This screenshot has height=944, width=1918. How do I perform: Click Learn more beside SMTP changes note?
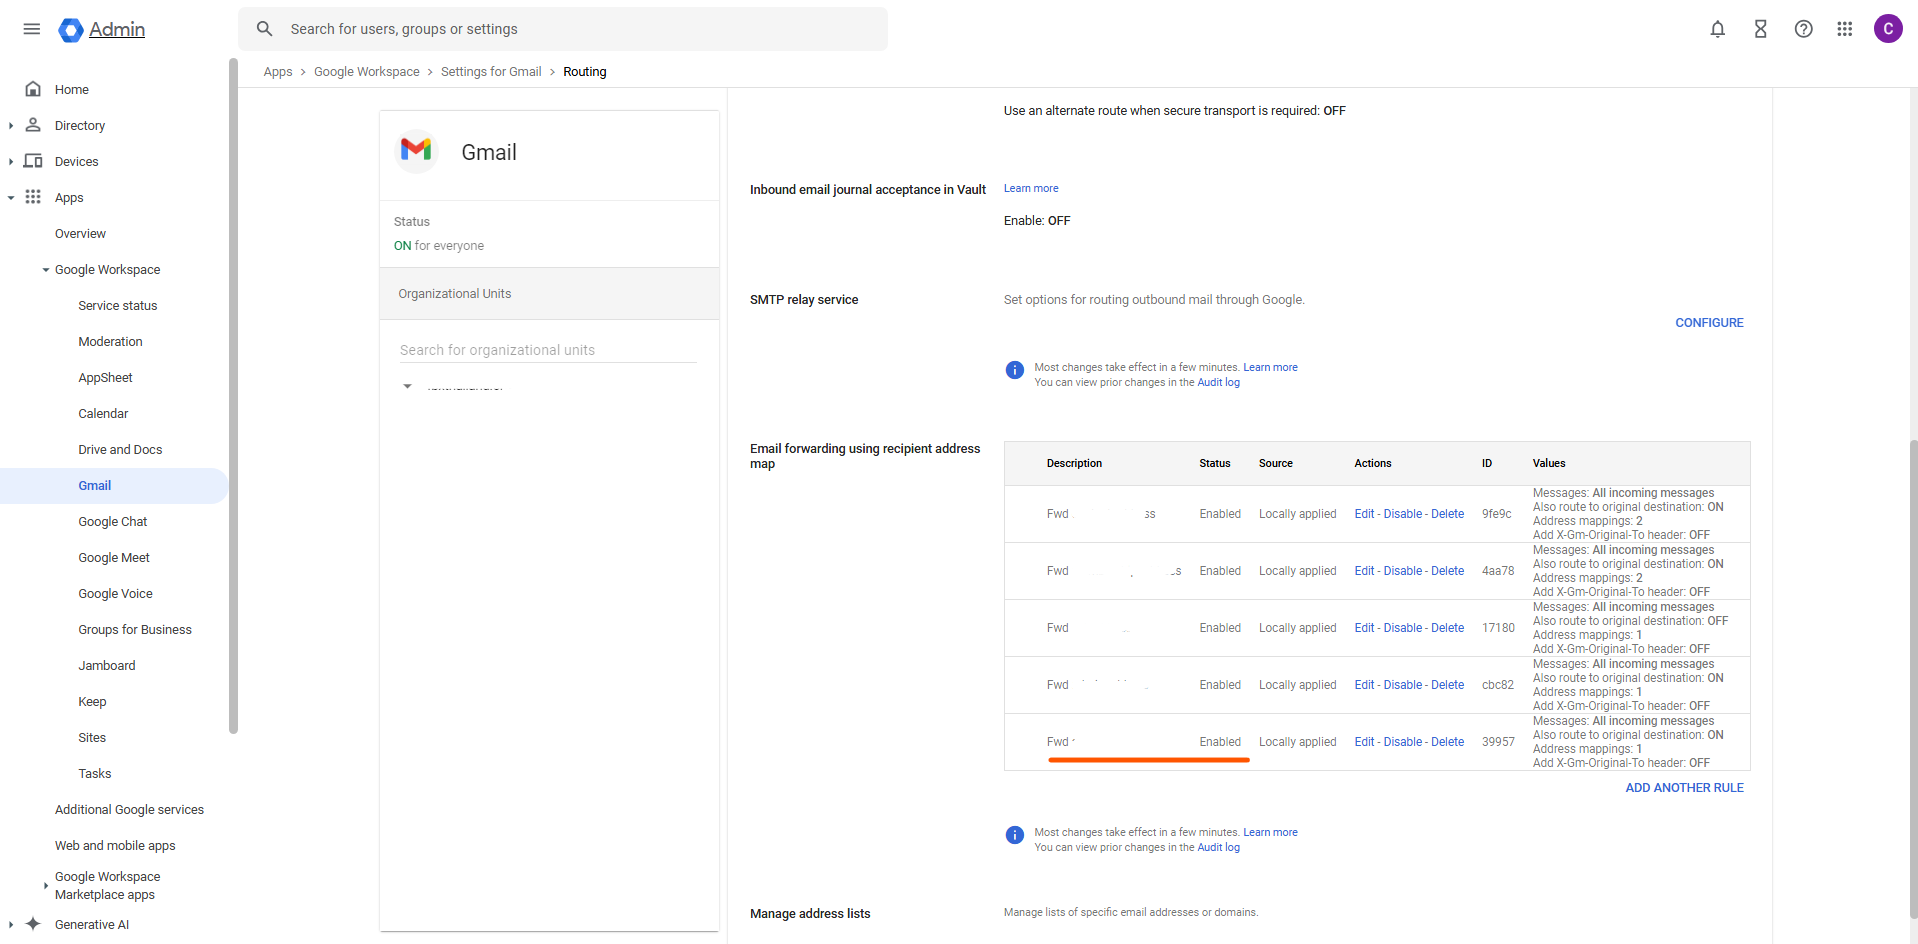click(x=1270, y=367)
